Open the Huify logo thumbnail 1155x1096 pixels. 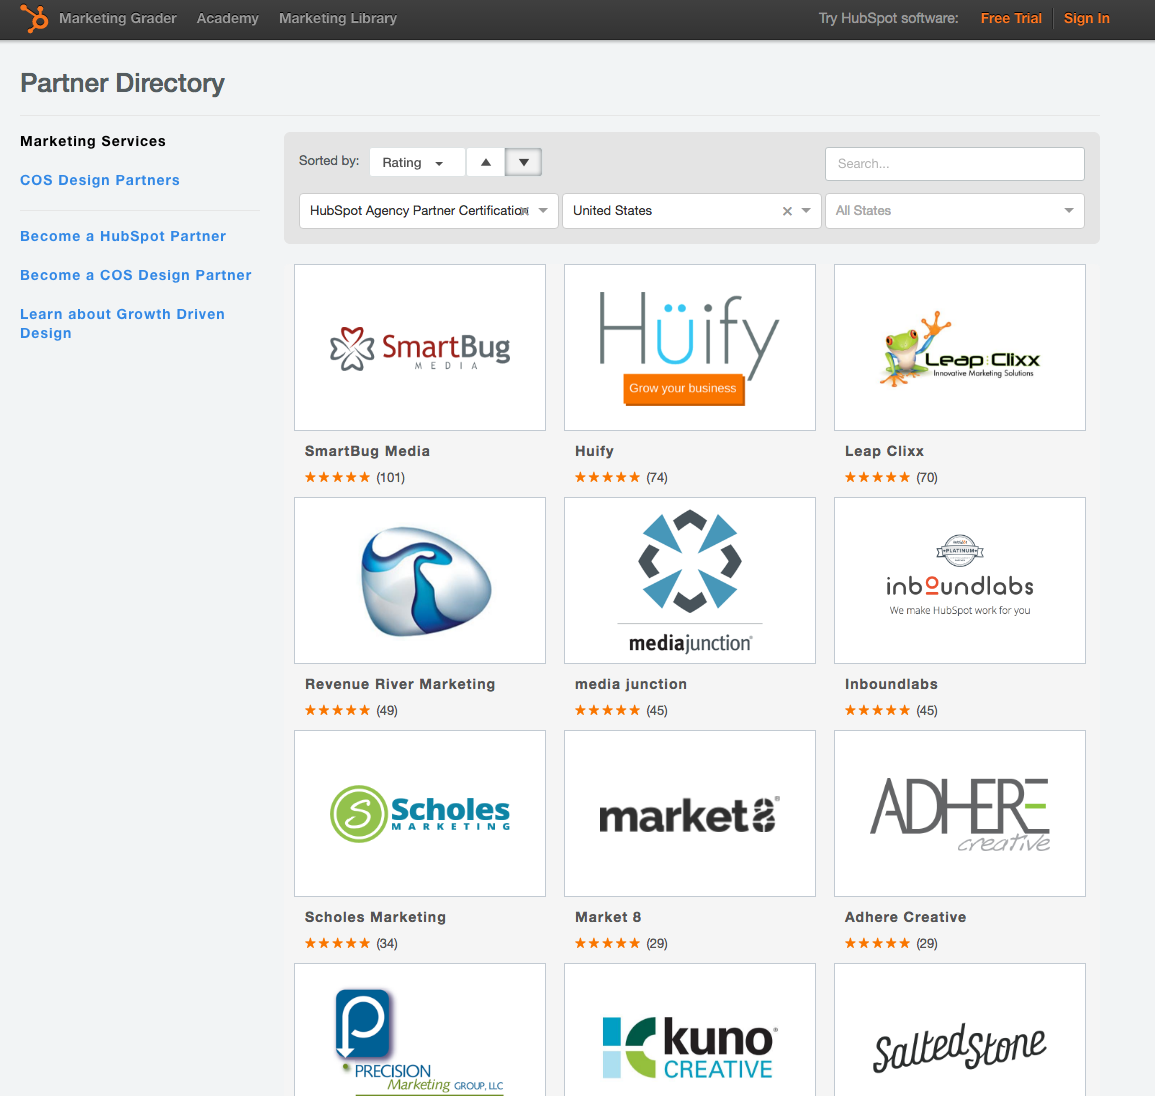pos(689,348)
